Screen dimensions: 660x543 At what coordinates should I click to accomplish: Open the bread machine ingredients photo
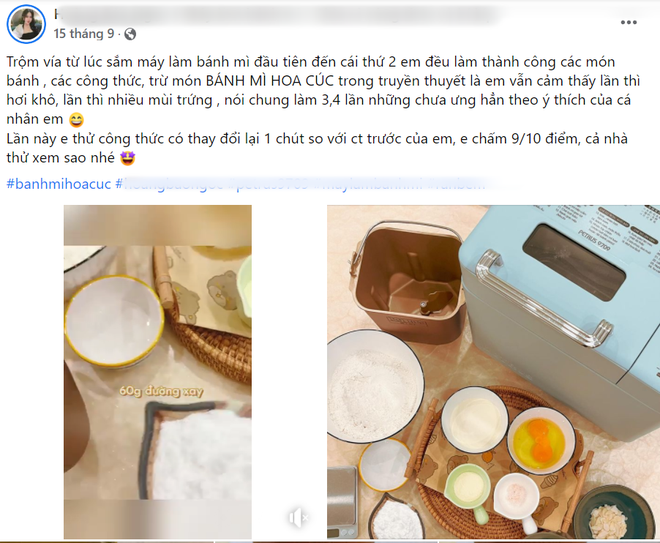tap(493, 372)
